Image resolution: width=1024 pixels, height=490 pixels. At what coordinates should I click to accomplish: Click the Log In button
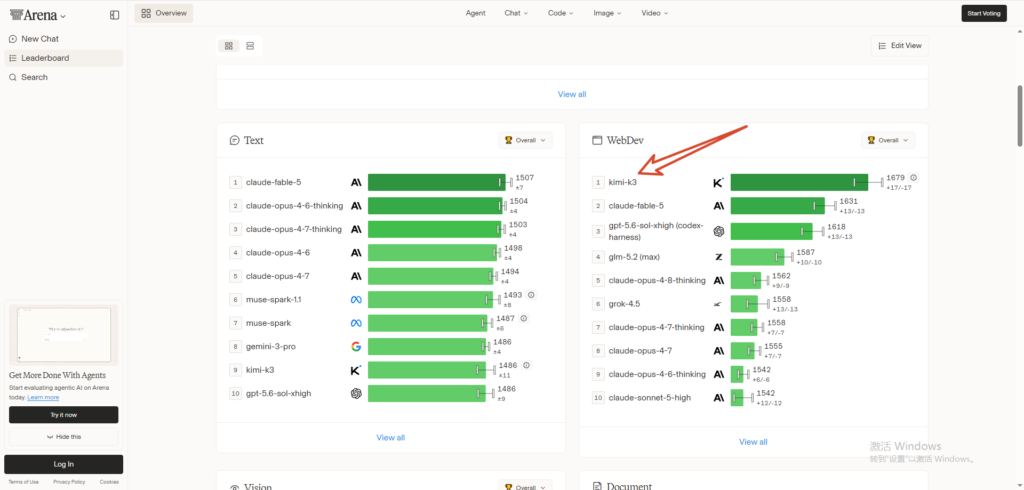pyautogui.click(x=63, y=465)
